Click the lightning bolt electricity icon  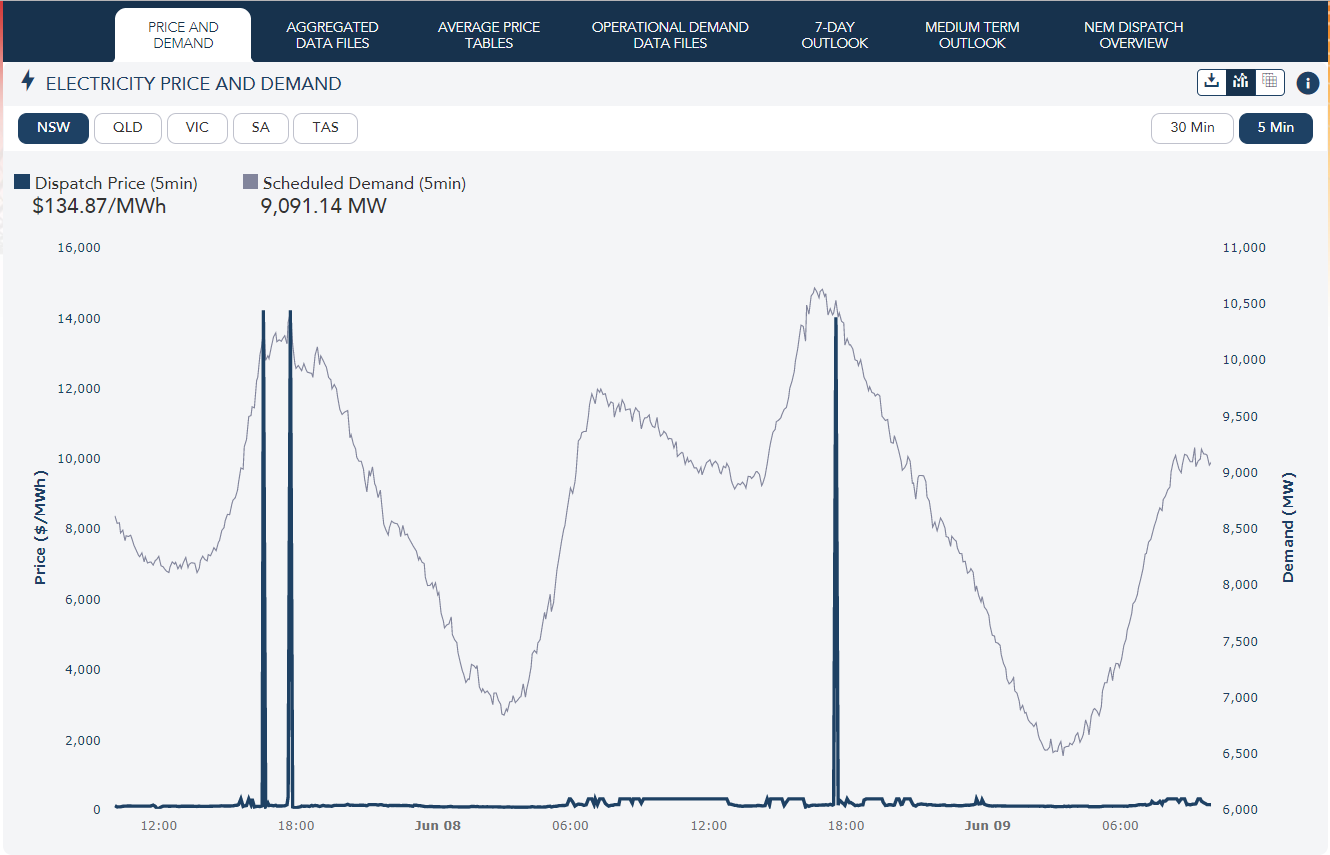pos(28,81)
